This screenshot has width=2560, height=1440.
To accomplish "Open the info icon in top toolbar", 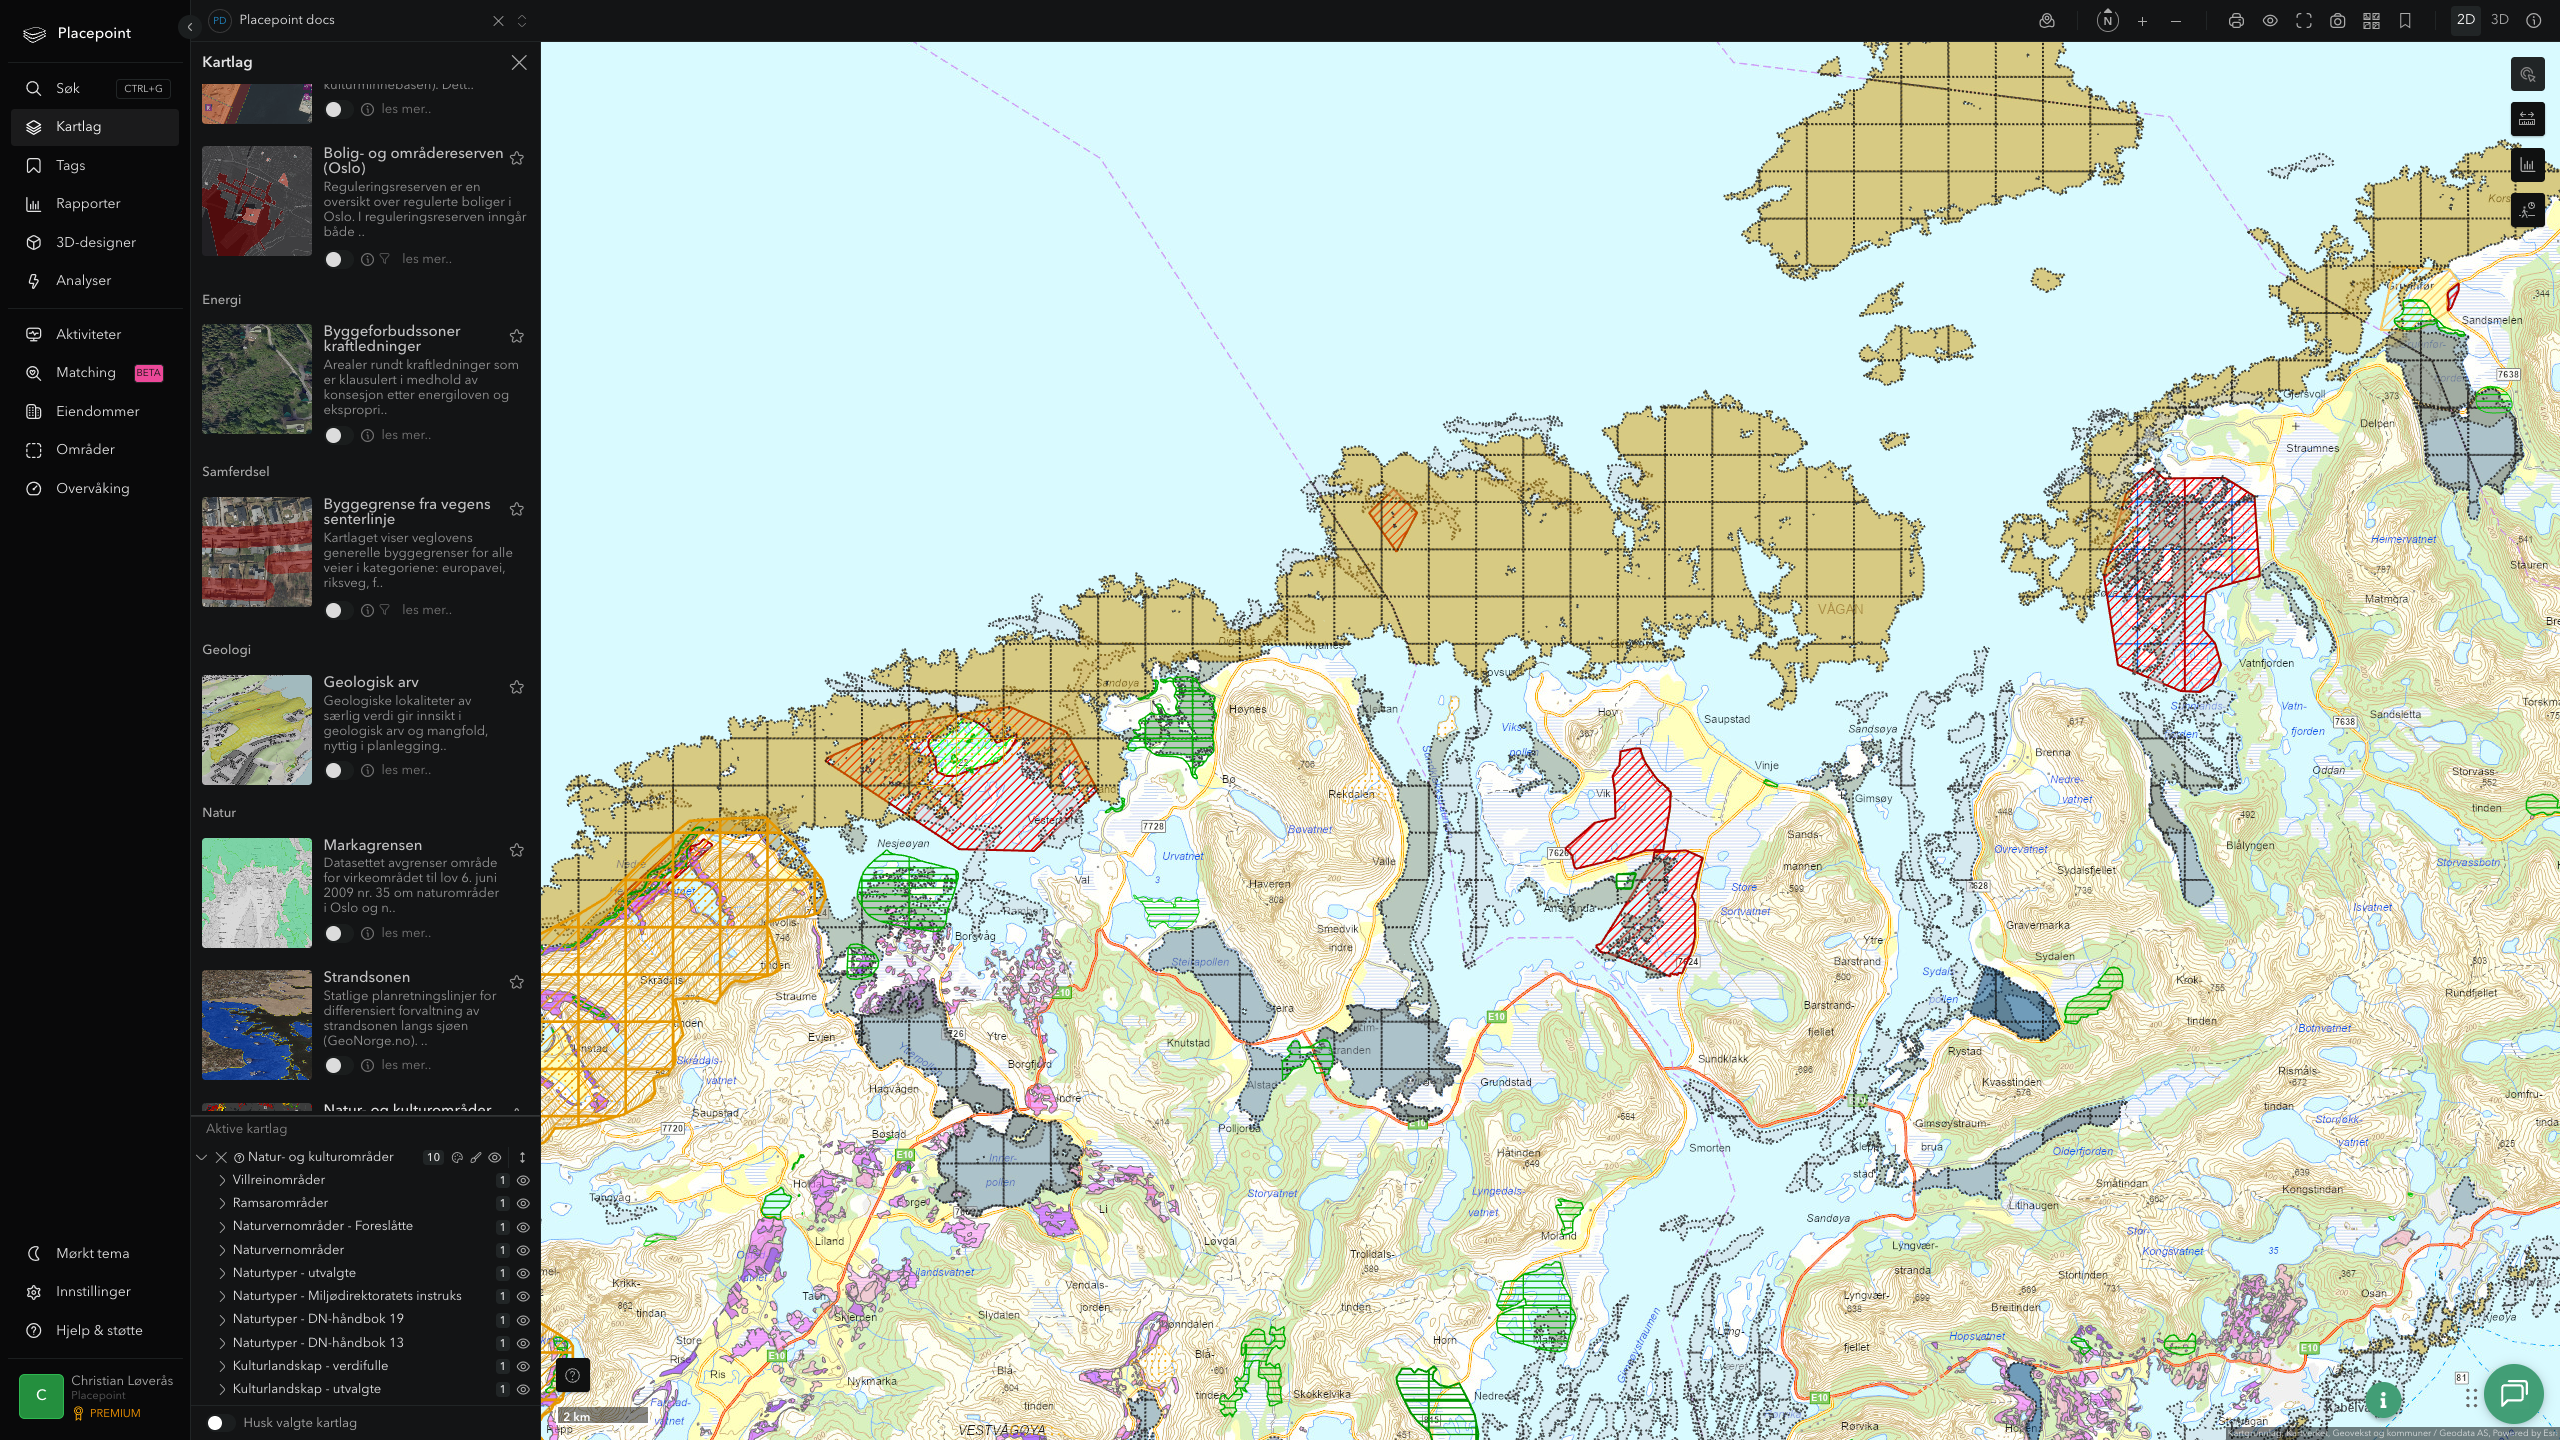I will point(2534,21).
